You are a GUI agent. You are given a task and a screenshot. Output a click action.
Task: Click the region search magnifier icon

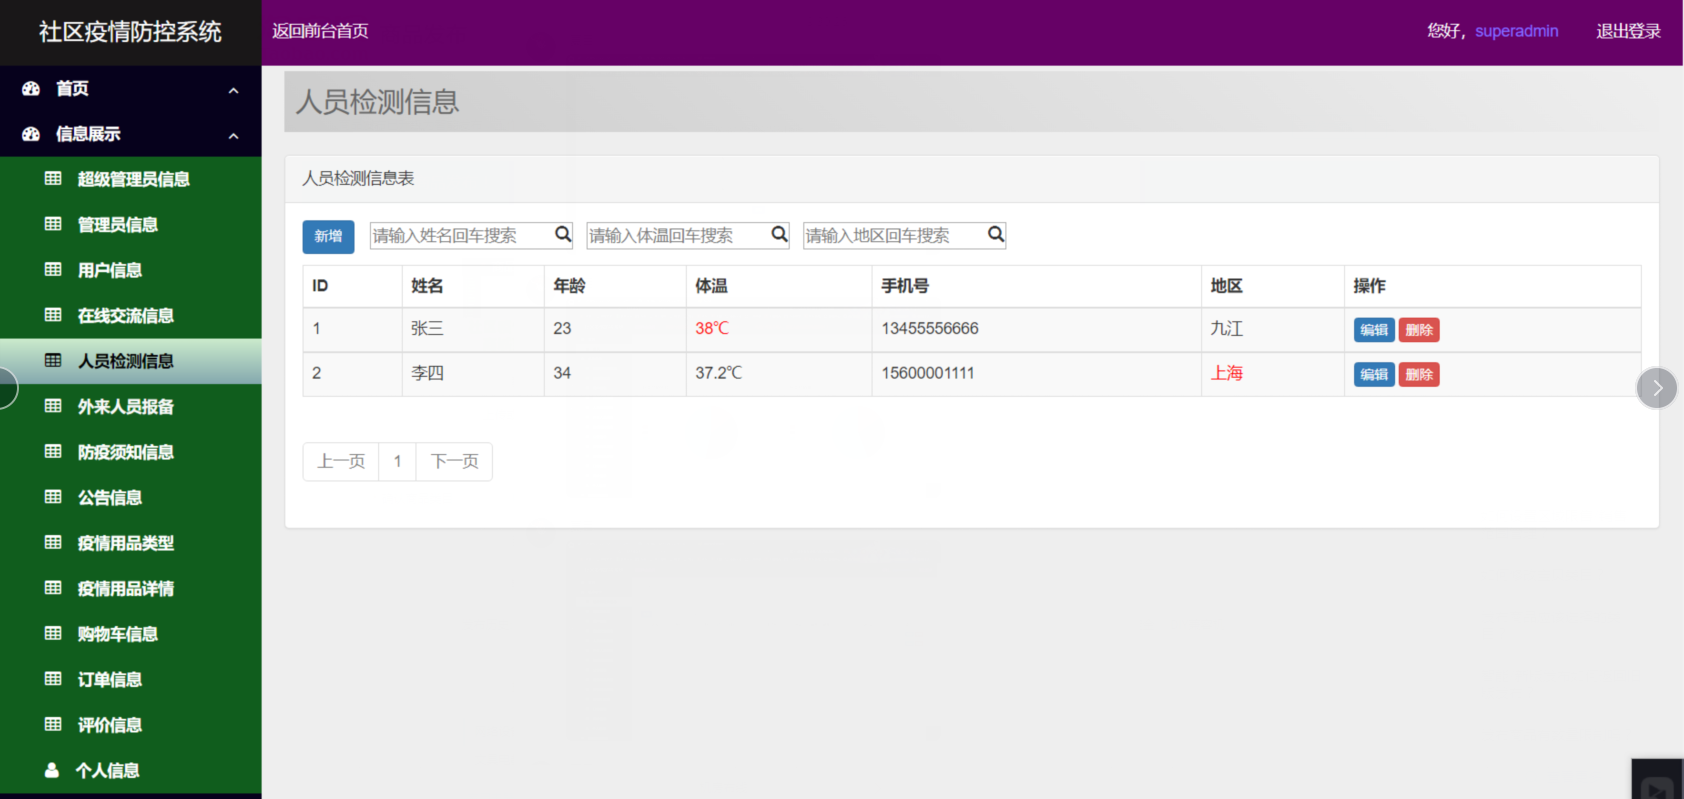click(x=996, y=234)
